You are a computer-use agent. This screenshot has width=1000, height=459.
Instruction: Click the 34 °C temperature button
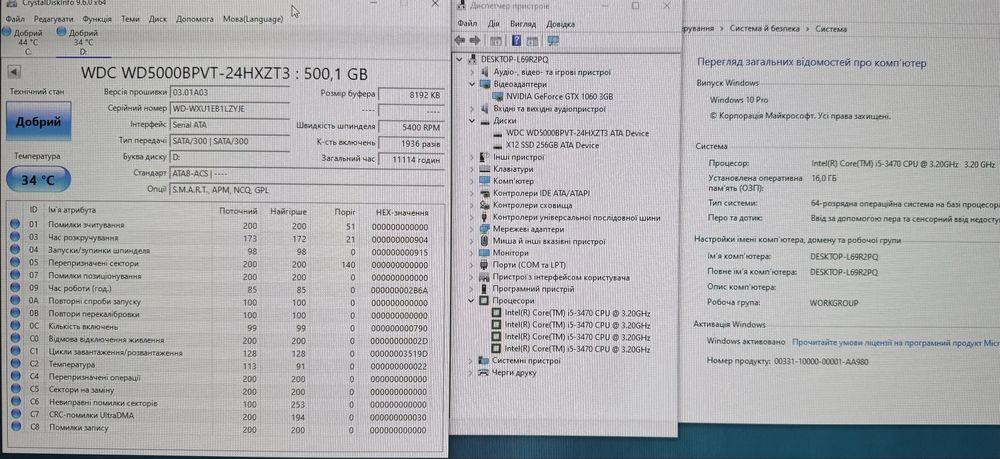(38, 180)
